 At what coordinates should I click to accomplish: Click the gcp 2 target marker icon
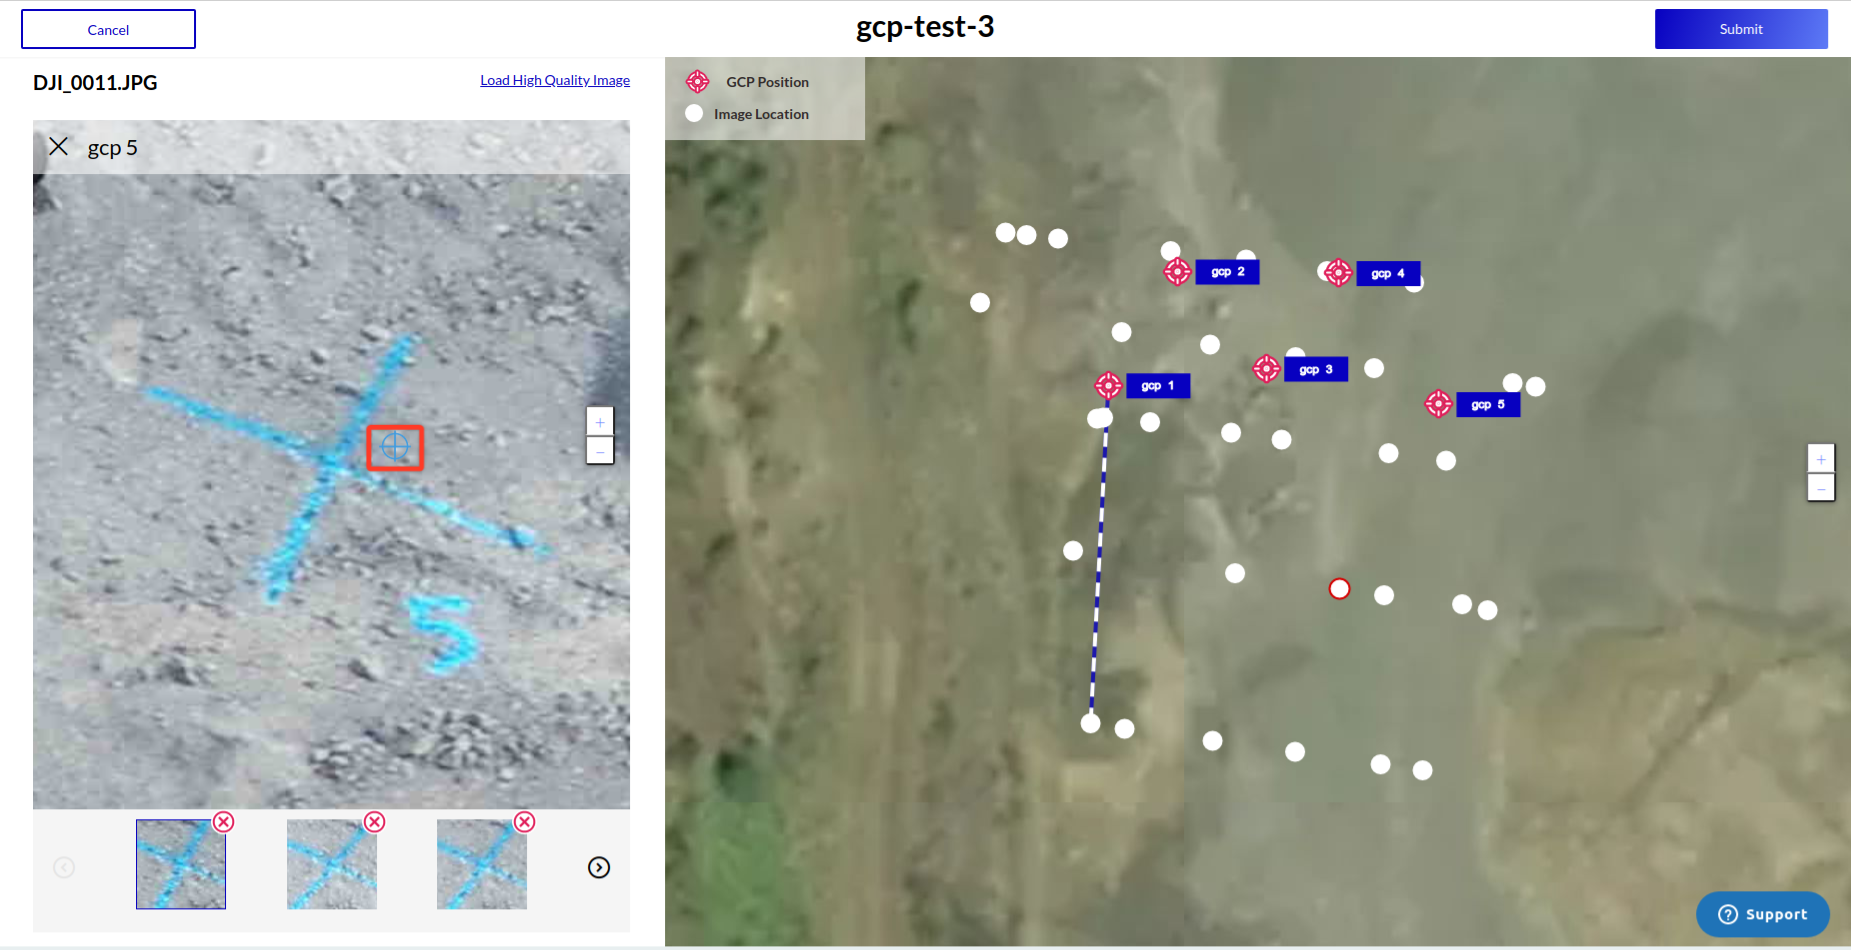coord(1177,271)
